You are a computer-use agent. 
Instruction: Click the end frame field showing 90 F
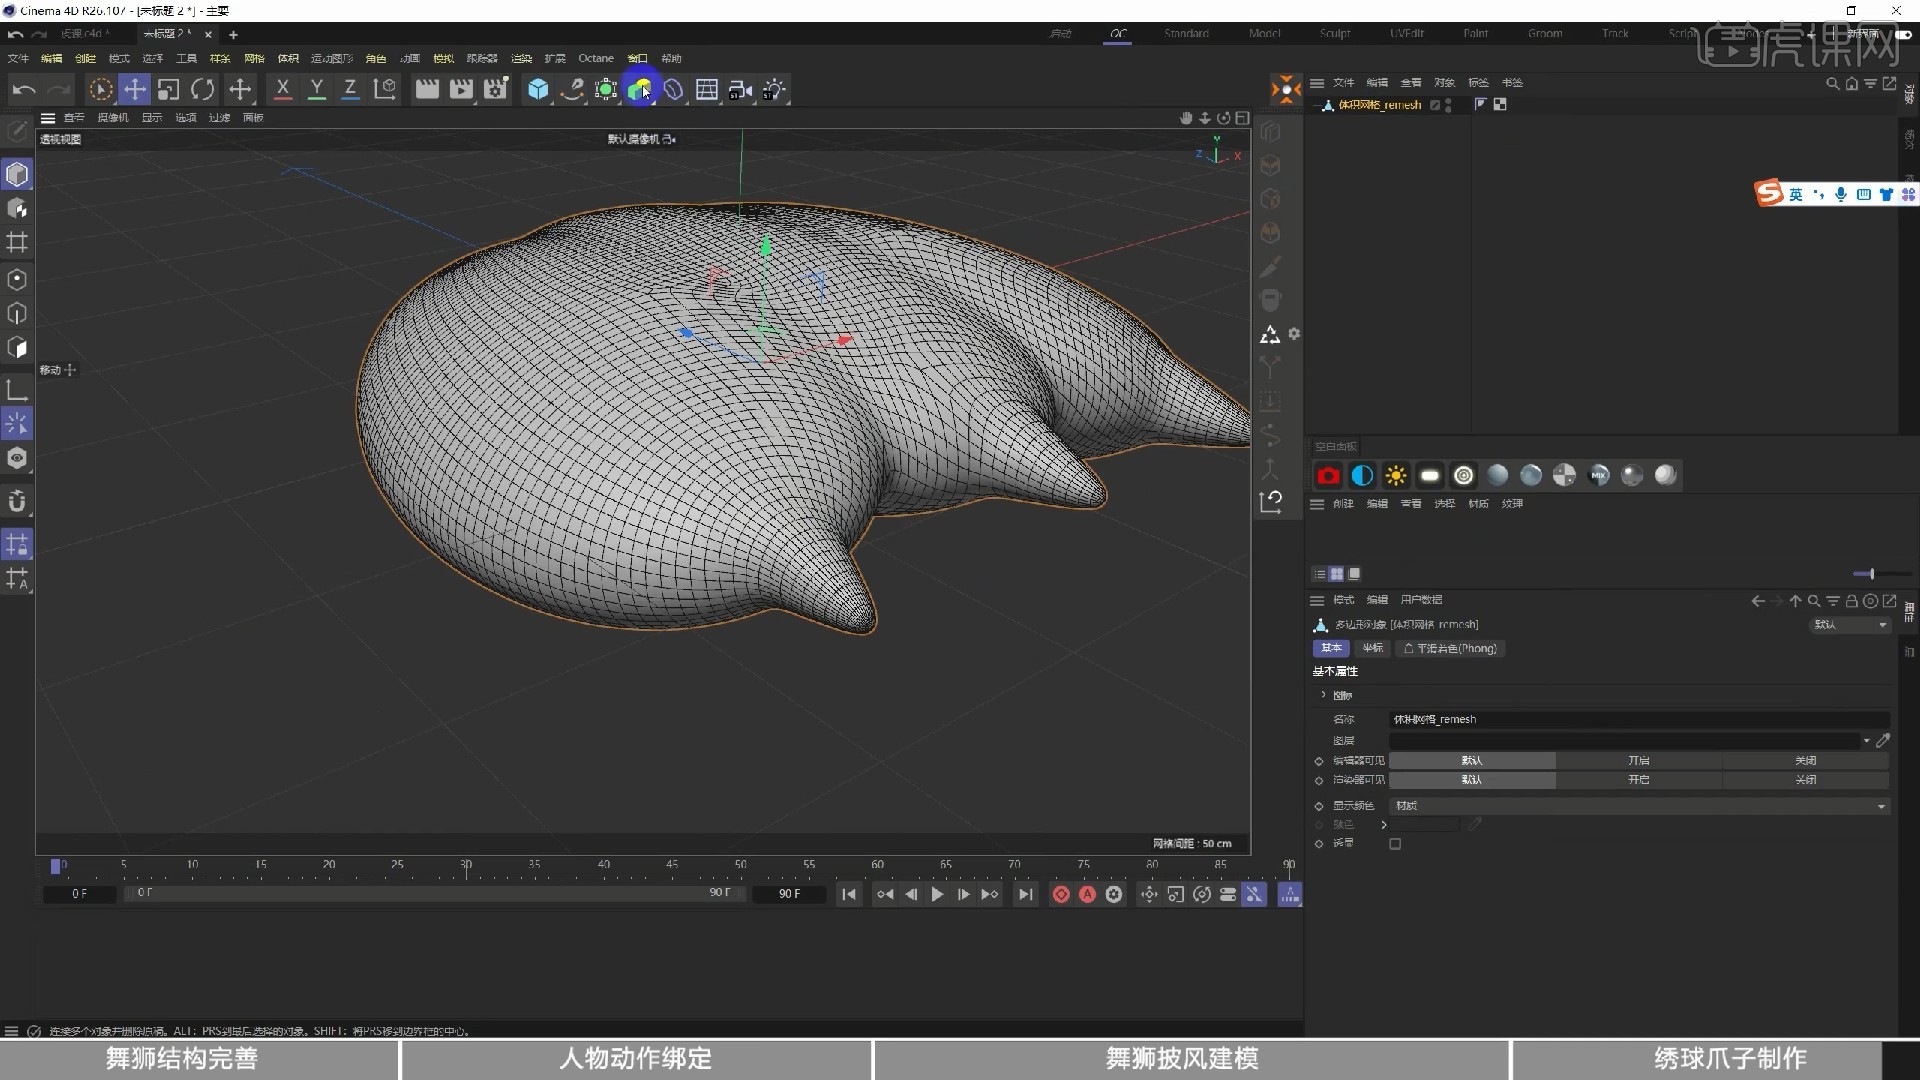[789, 894]
